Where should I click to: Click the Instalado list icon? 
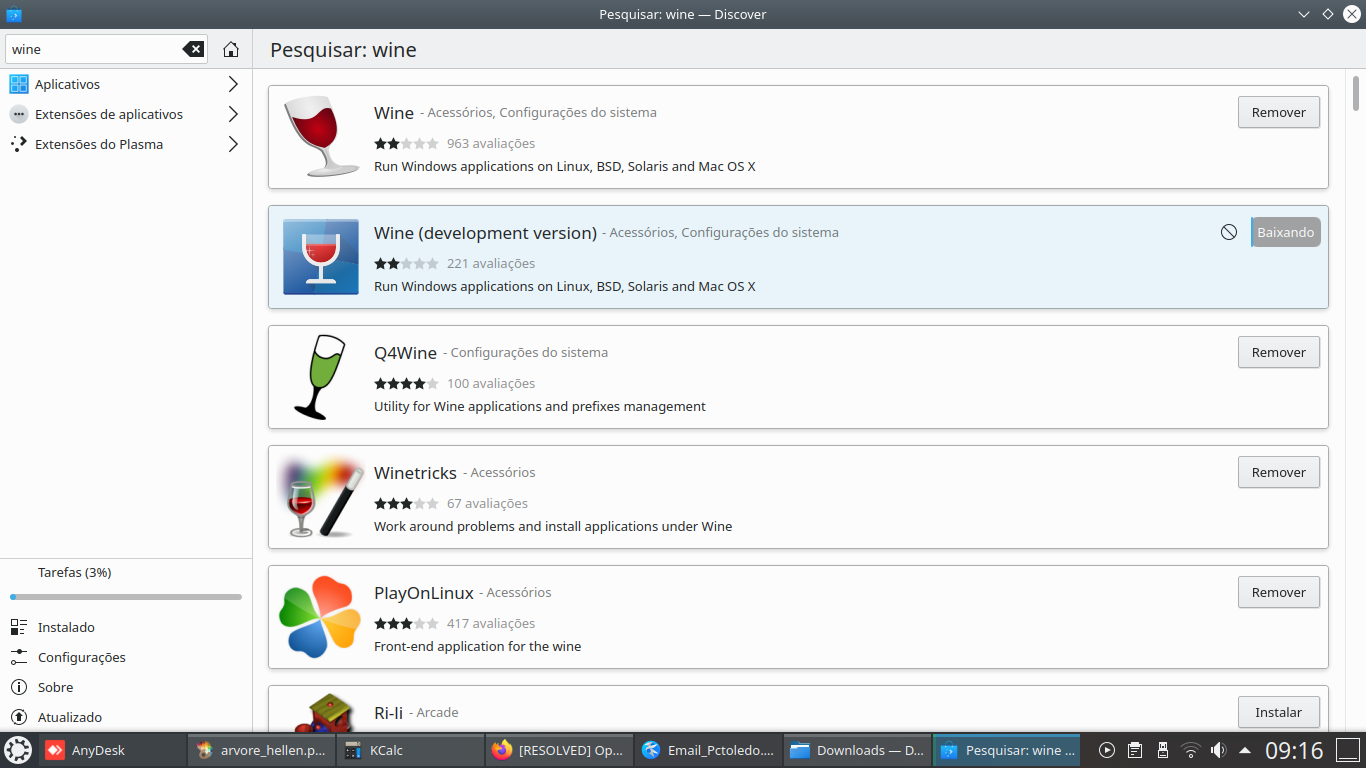[19, 627]
